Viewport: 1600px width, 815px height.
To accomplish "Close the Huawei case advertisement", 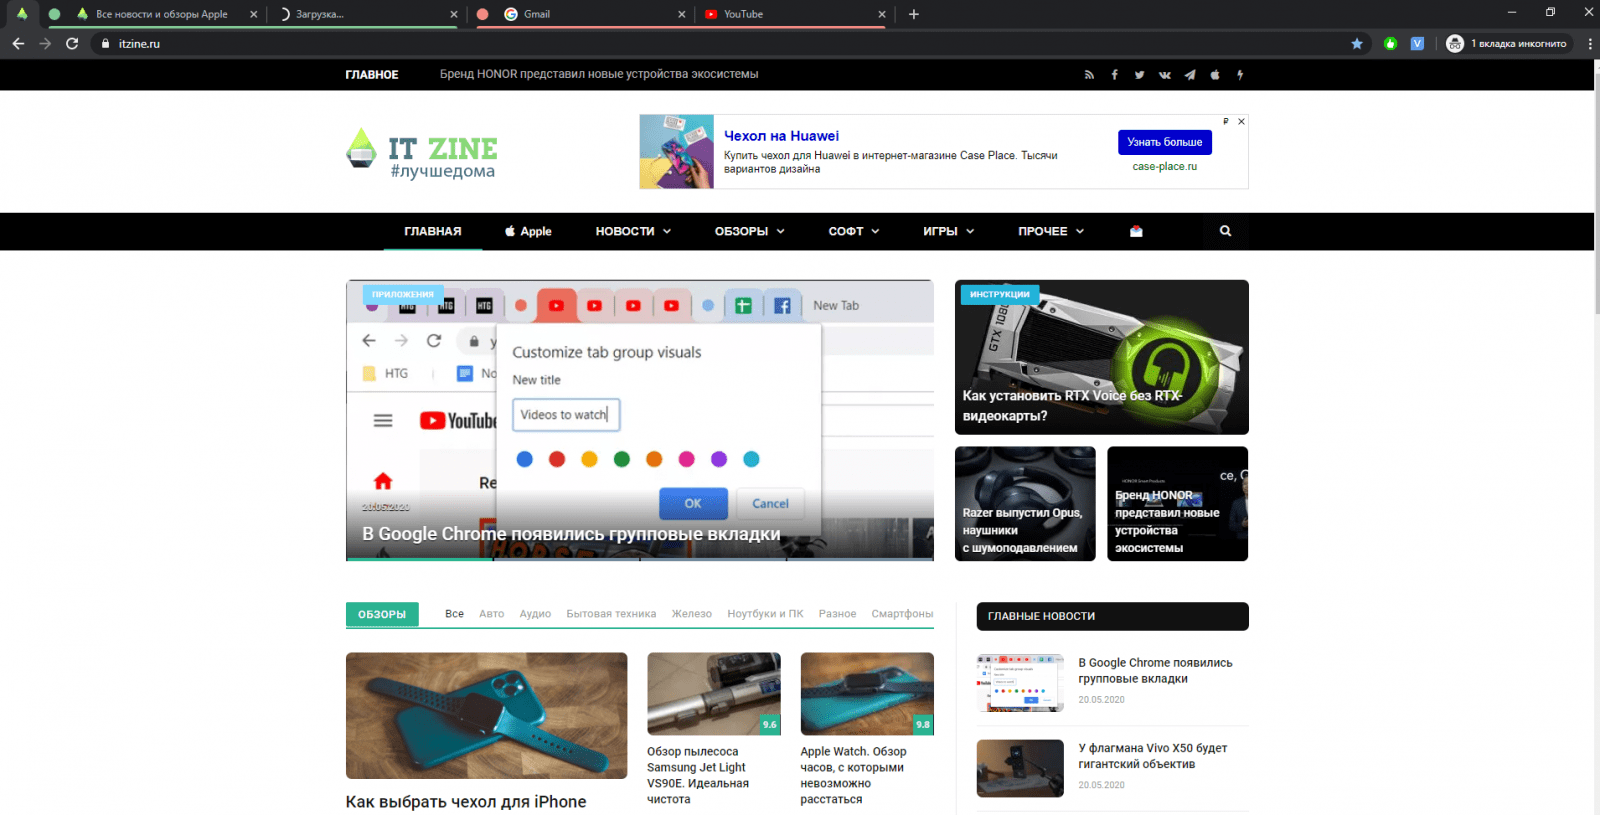I will coord(1241,121).
